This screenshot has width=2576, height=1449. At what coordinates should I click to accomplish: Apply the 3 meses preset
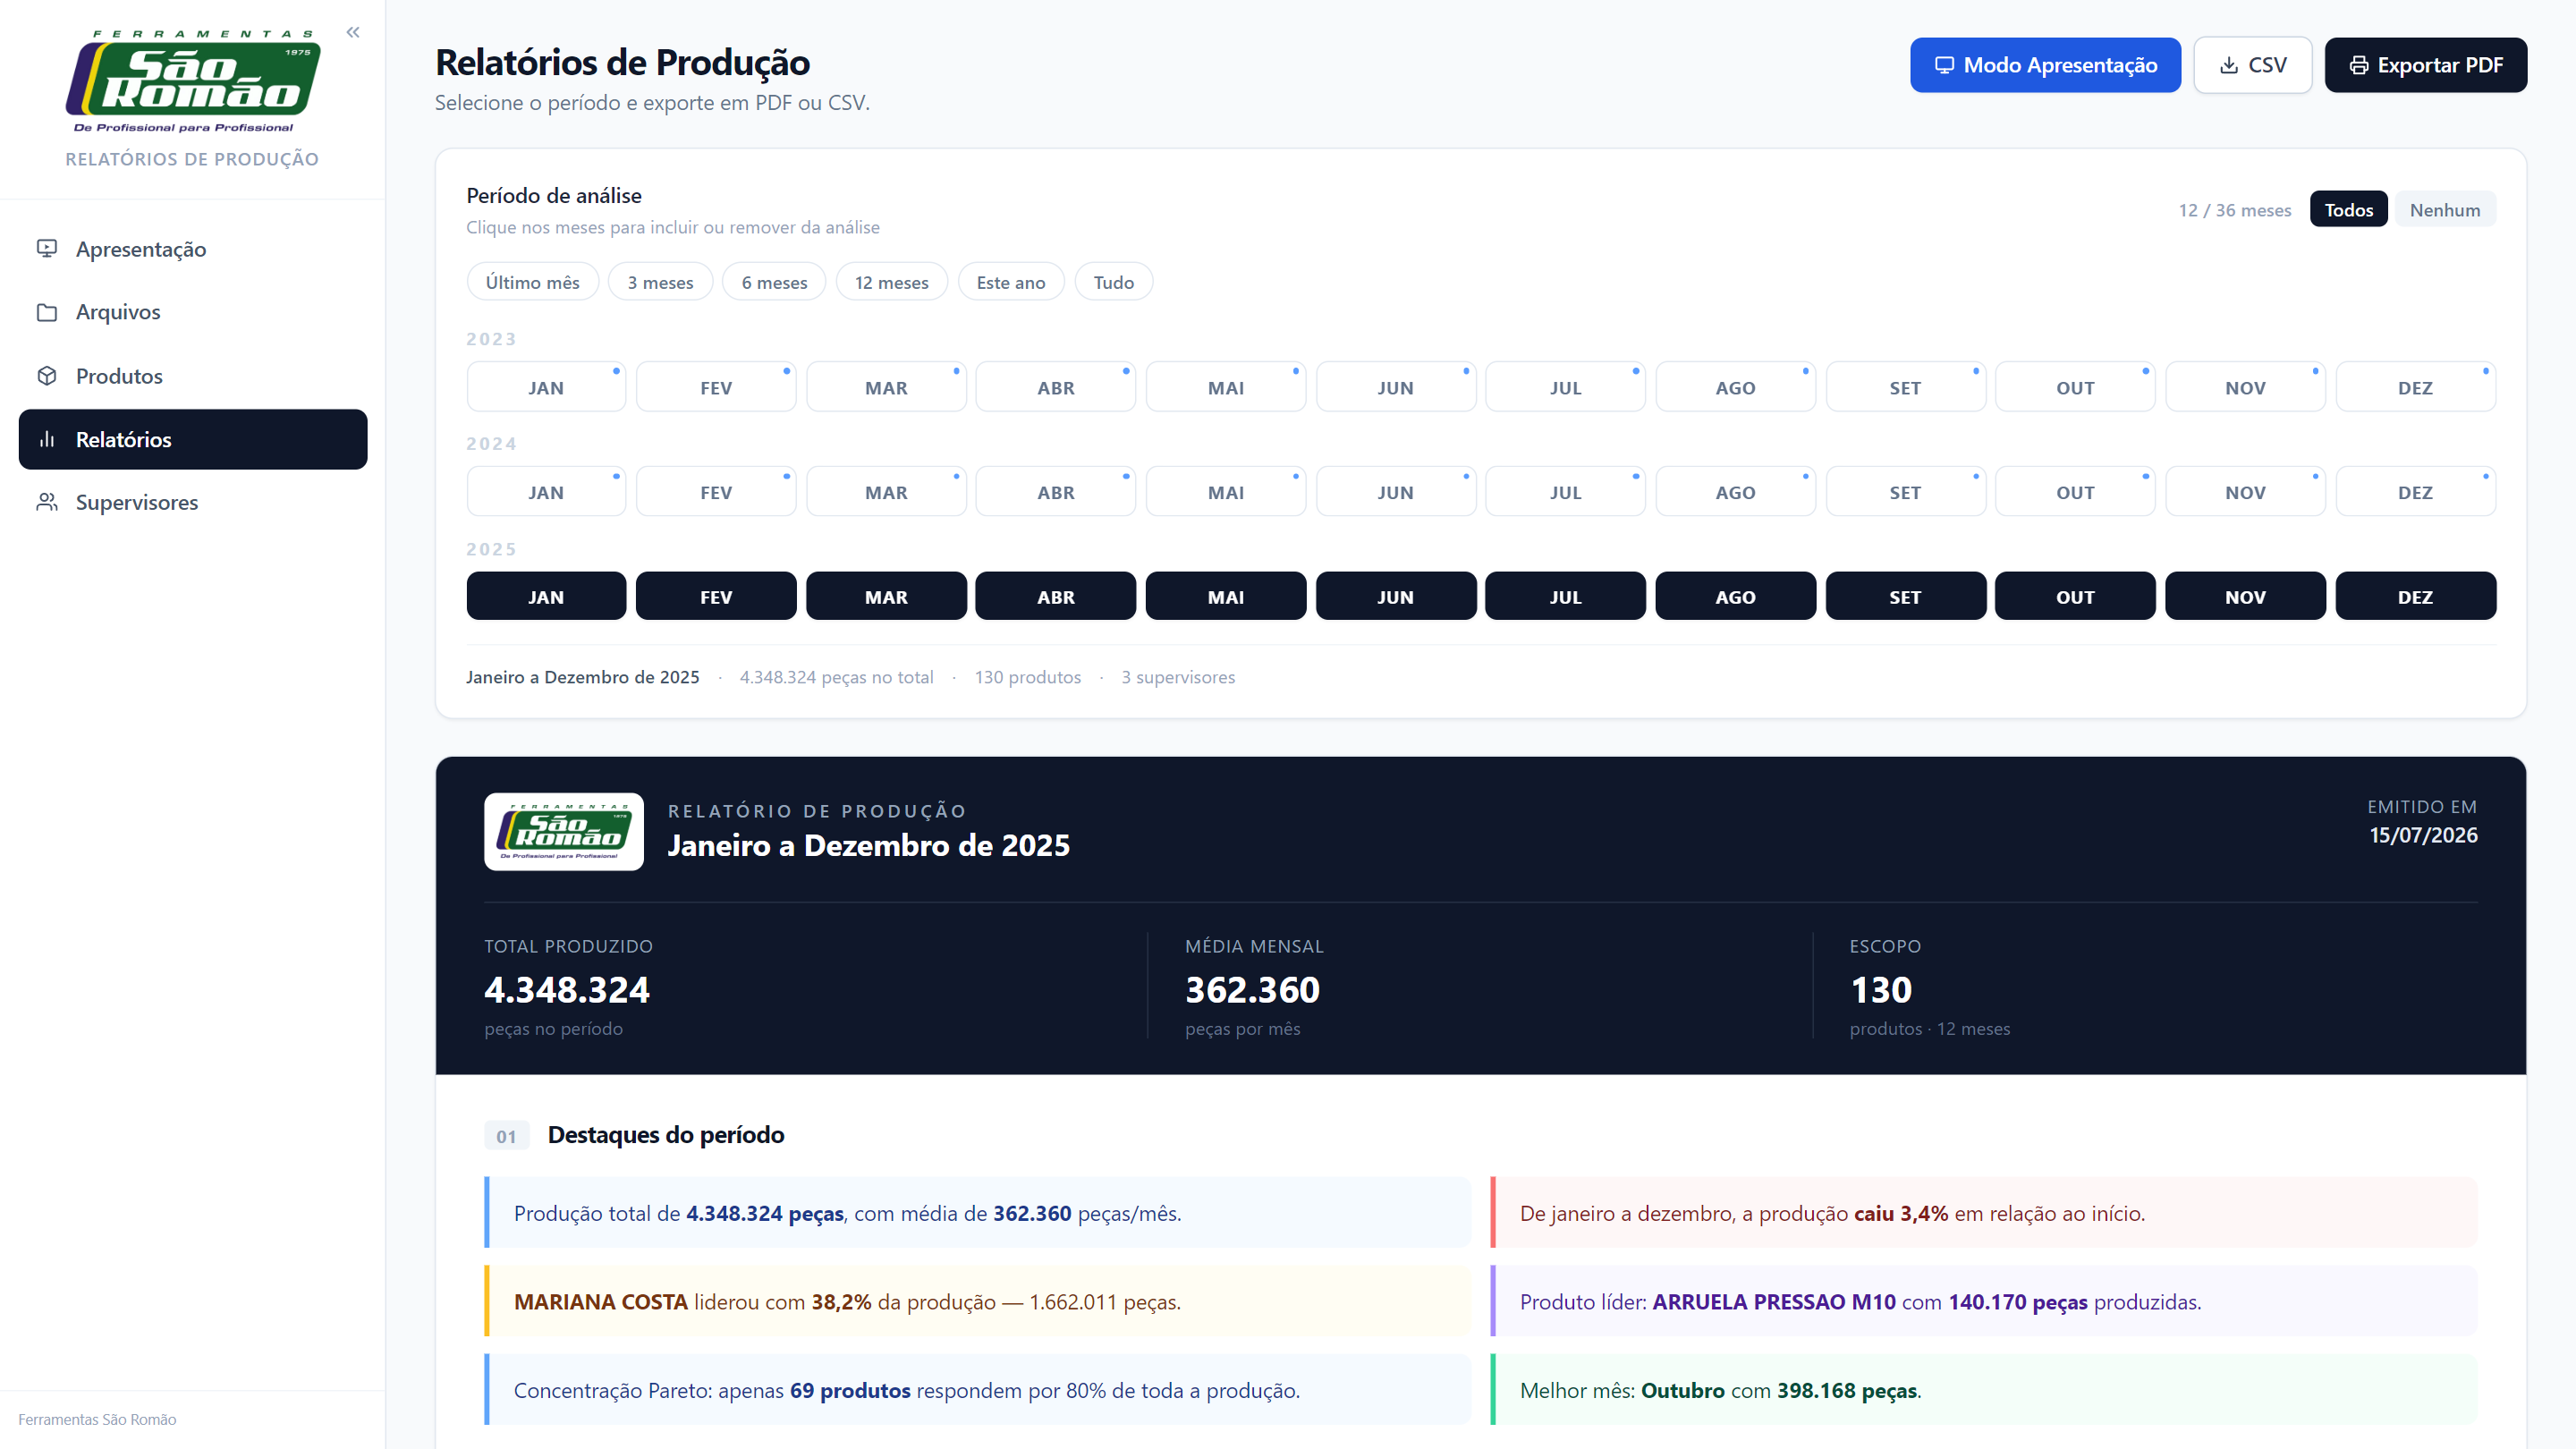[x=660, y=282]
